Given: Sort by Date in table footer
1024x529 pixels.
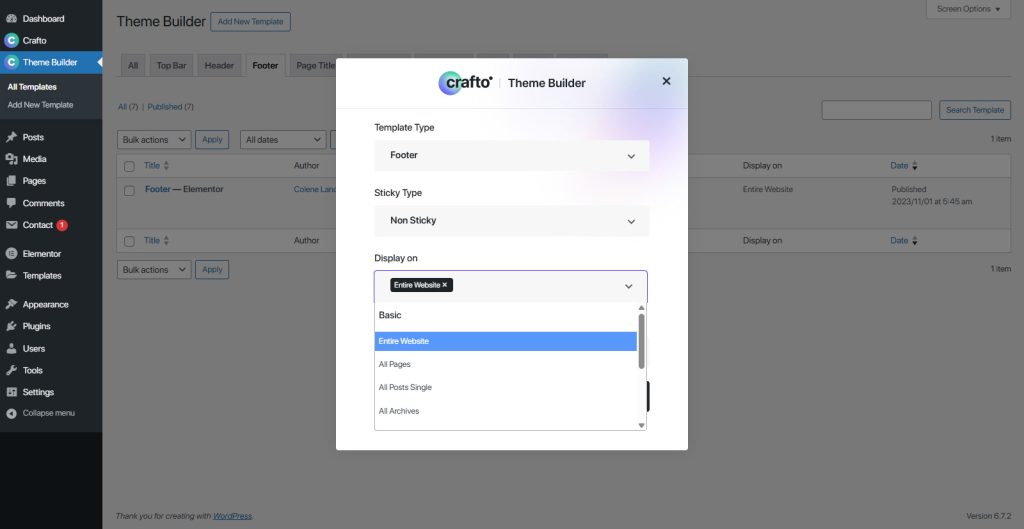Looking at the screenshot, I should tap(903, 240).
